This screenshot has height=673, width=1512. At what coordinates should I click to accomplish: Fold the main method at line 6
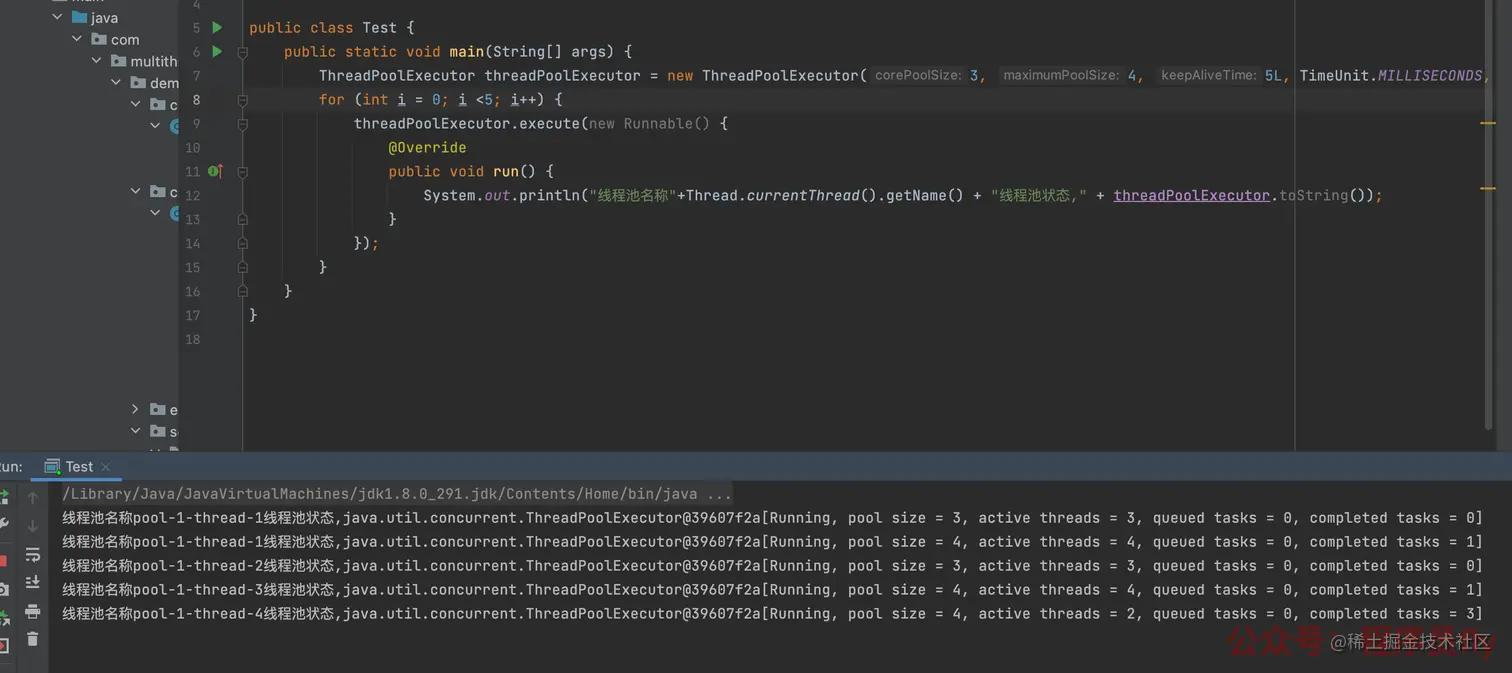(x=242, y=52)
